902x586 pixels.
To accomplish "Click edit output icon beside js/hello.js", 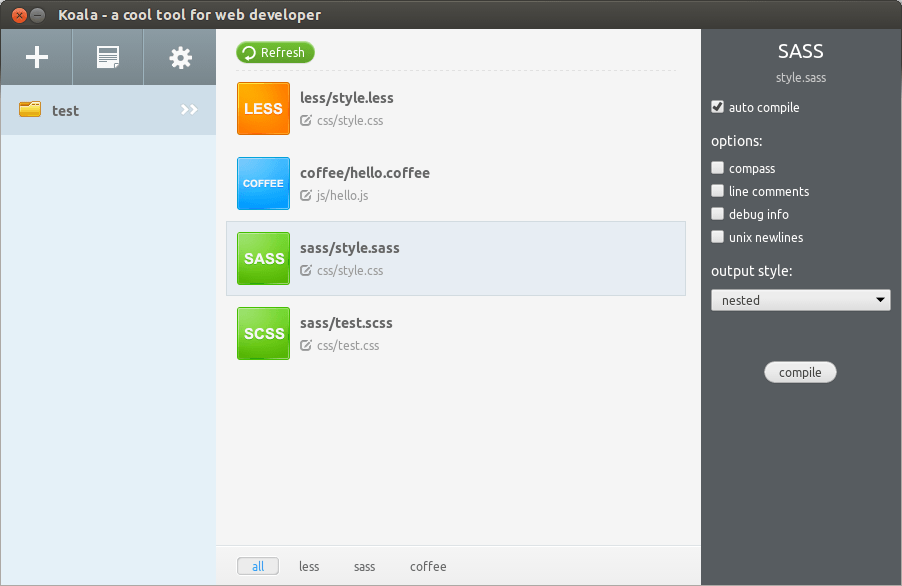I will [305, 196].
